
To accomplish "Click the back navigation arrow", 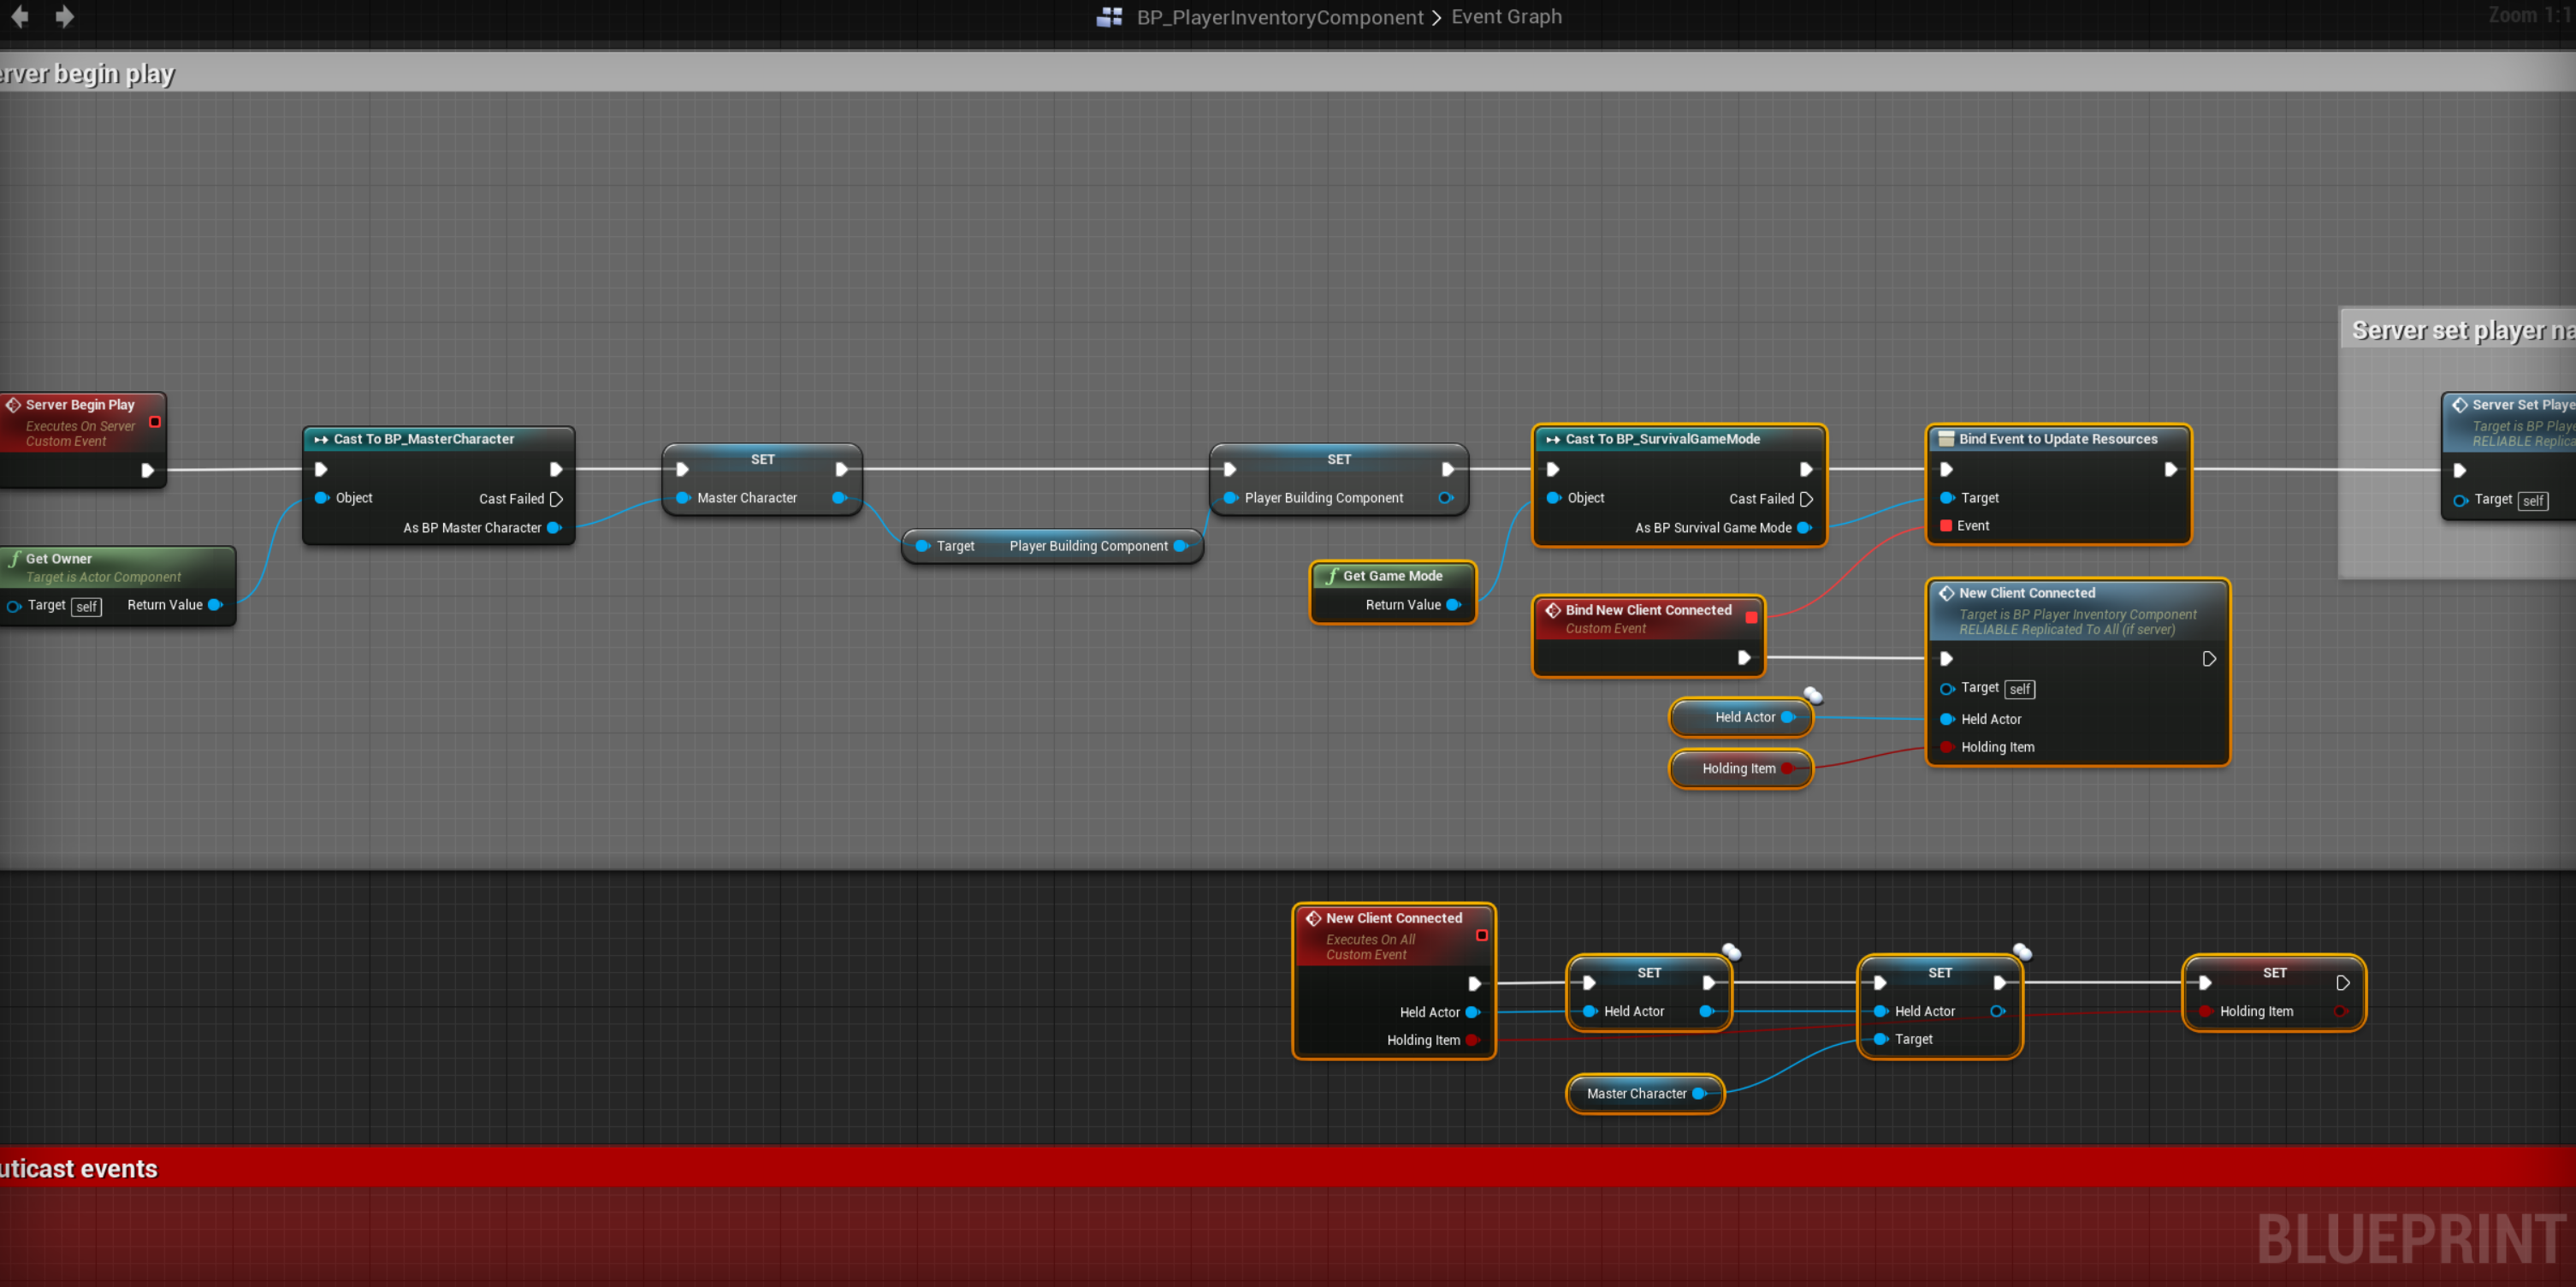I will [x=19, y=16].
